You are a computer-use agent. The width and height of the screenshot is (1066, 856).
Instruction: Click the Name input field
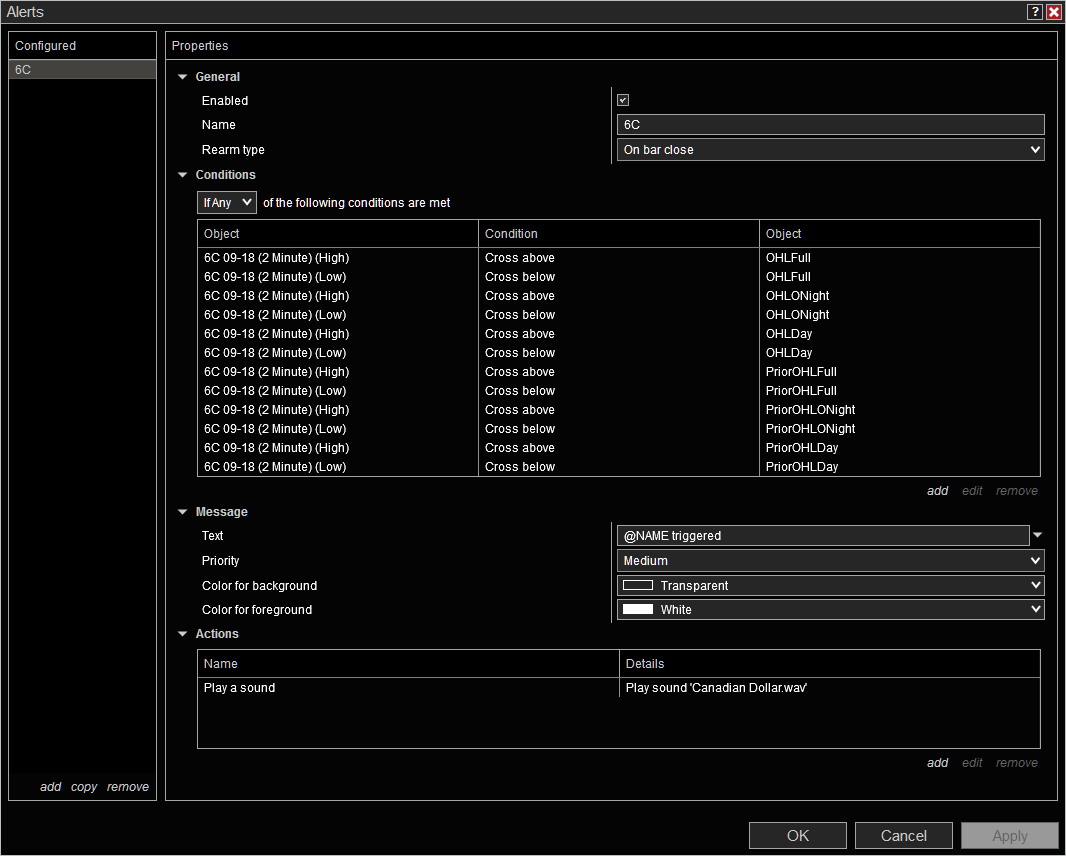coord(830,124)
